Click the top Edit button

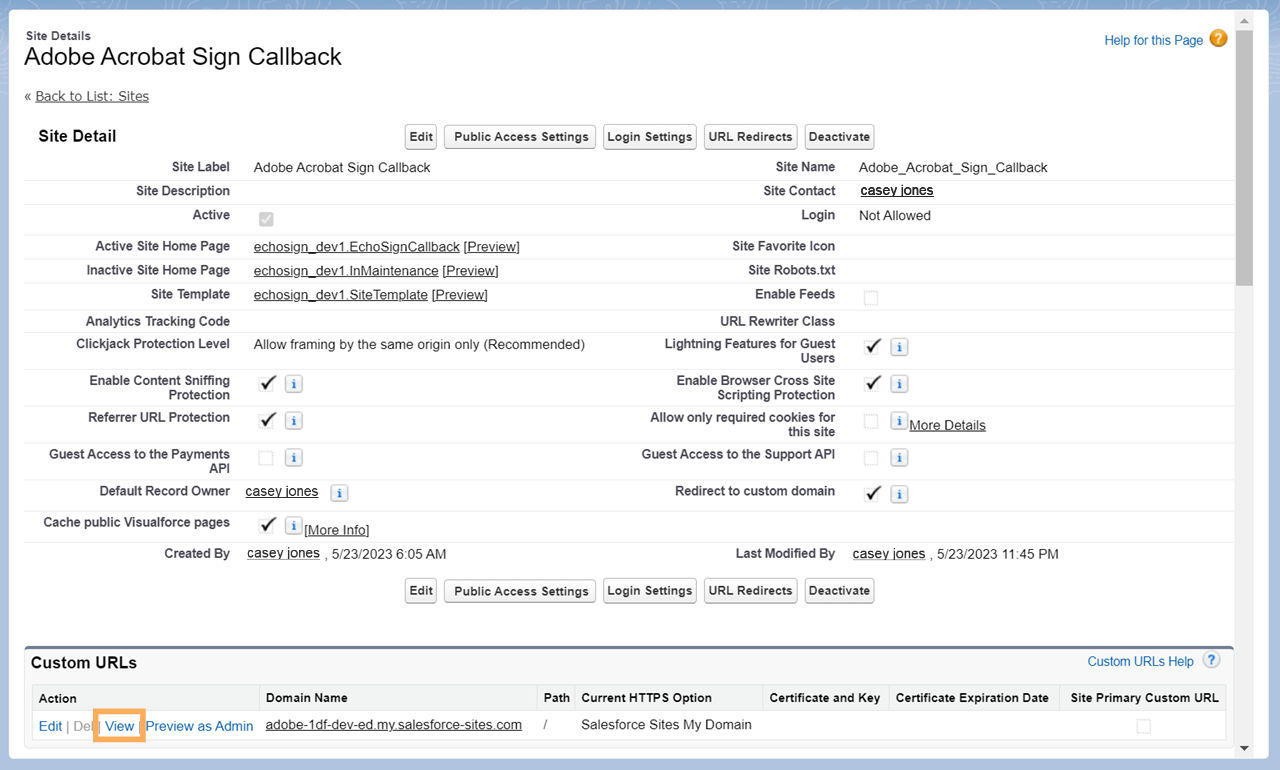tap(421, 137)
